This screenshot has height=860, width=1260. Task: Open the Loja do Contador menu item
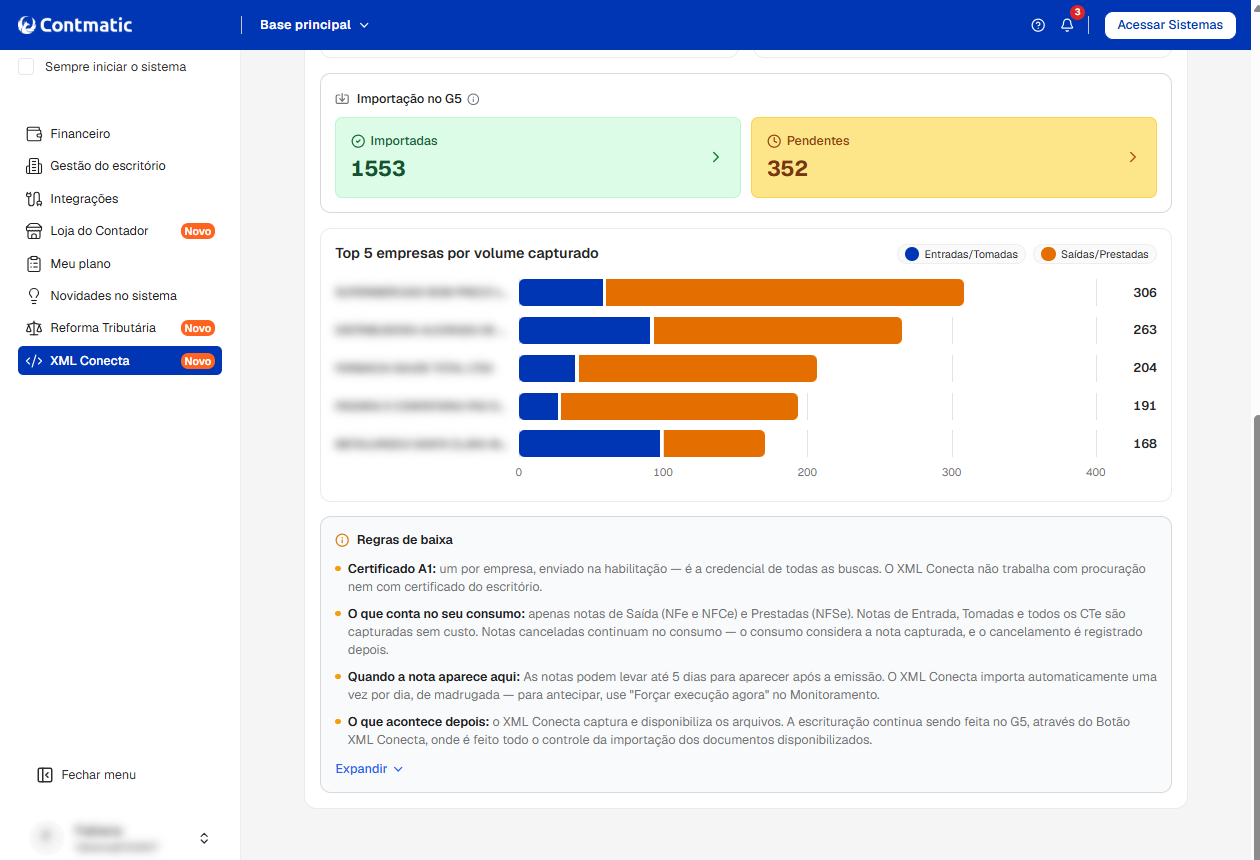pyautogui.click(x=120, y=231)
